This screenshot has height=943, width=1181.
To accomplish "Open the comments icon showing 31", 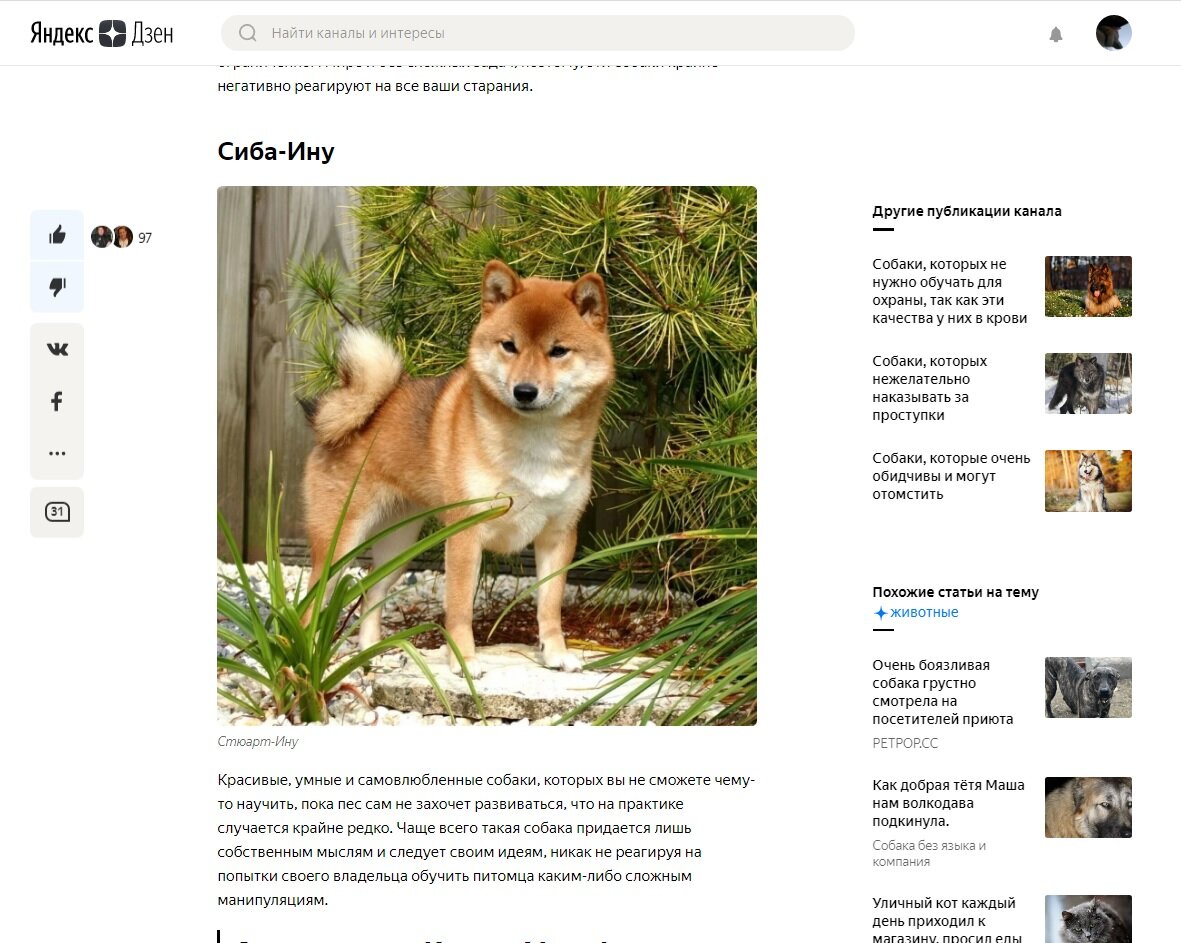I will coord(57,512).
